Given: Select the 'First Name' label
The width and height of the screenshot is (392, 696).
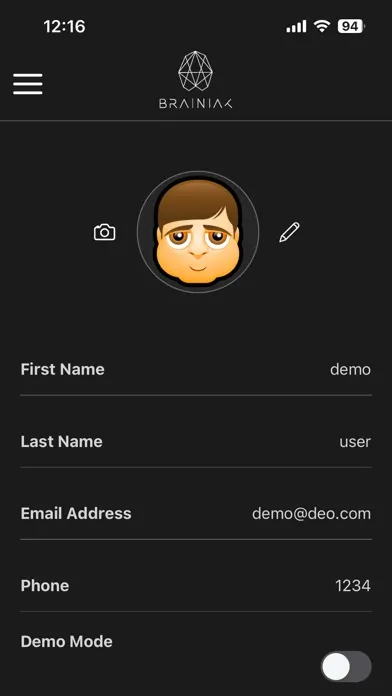Looking at the screenshot, I should coord(63,369).
